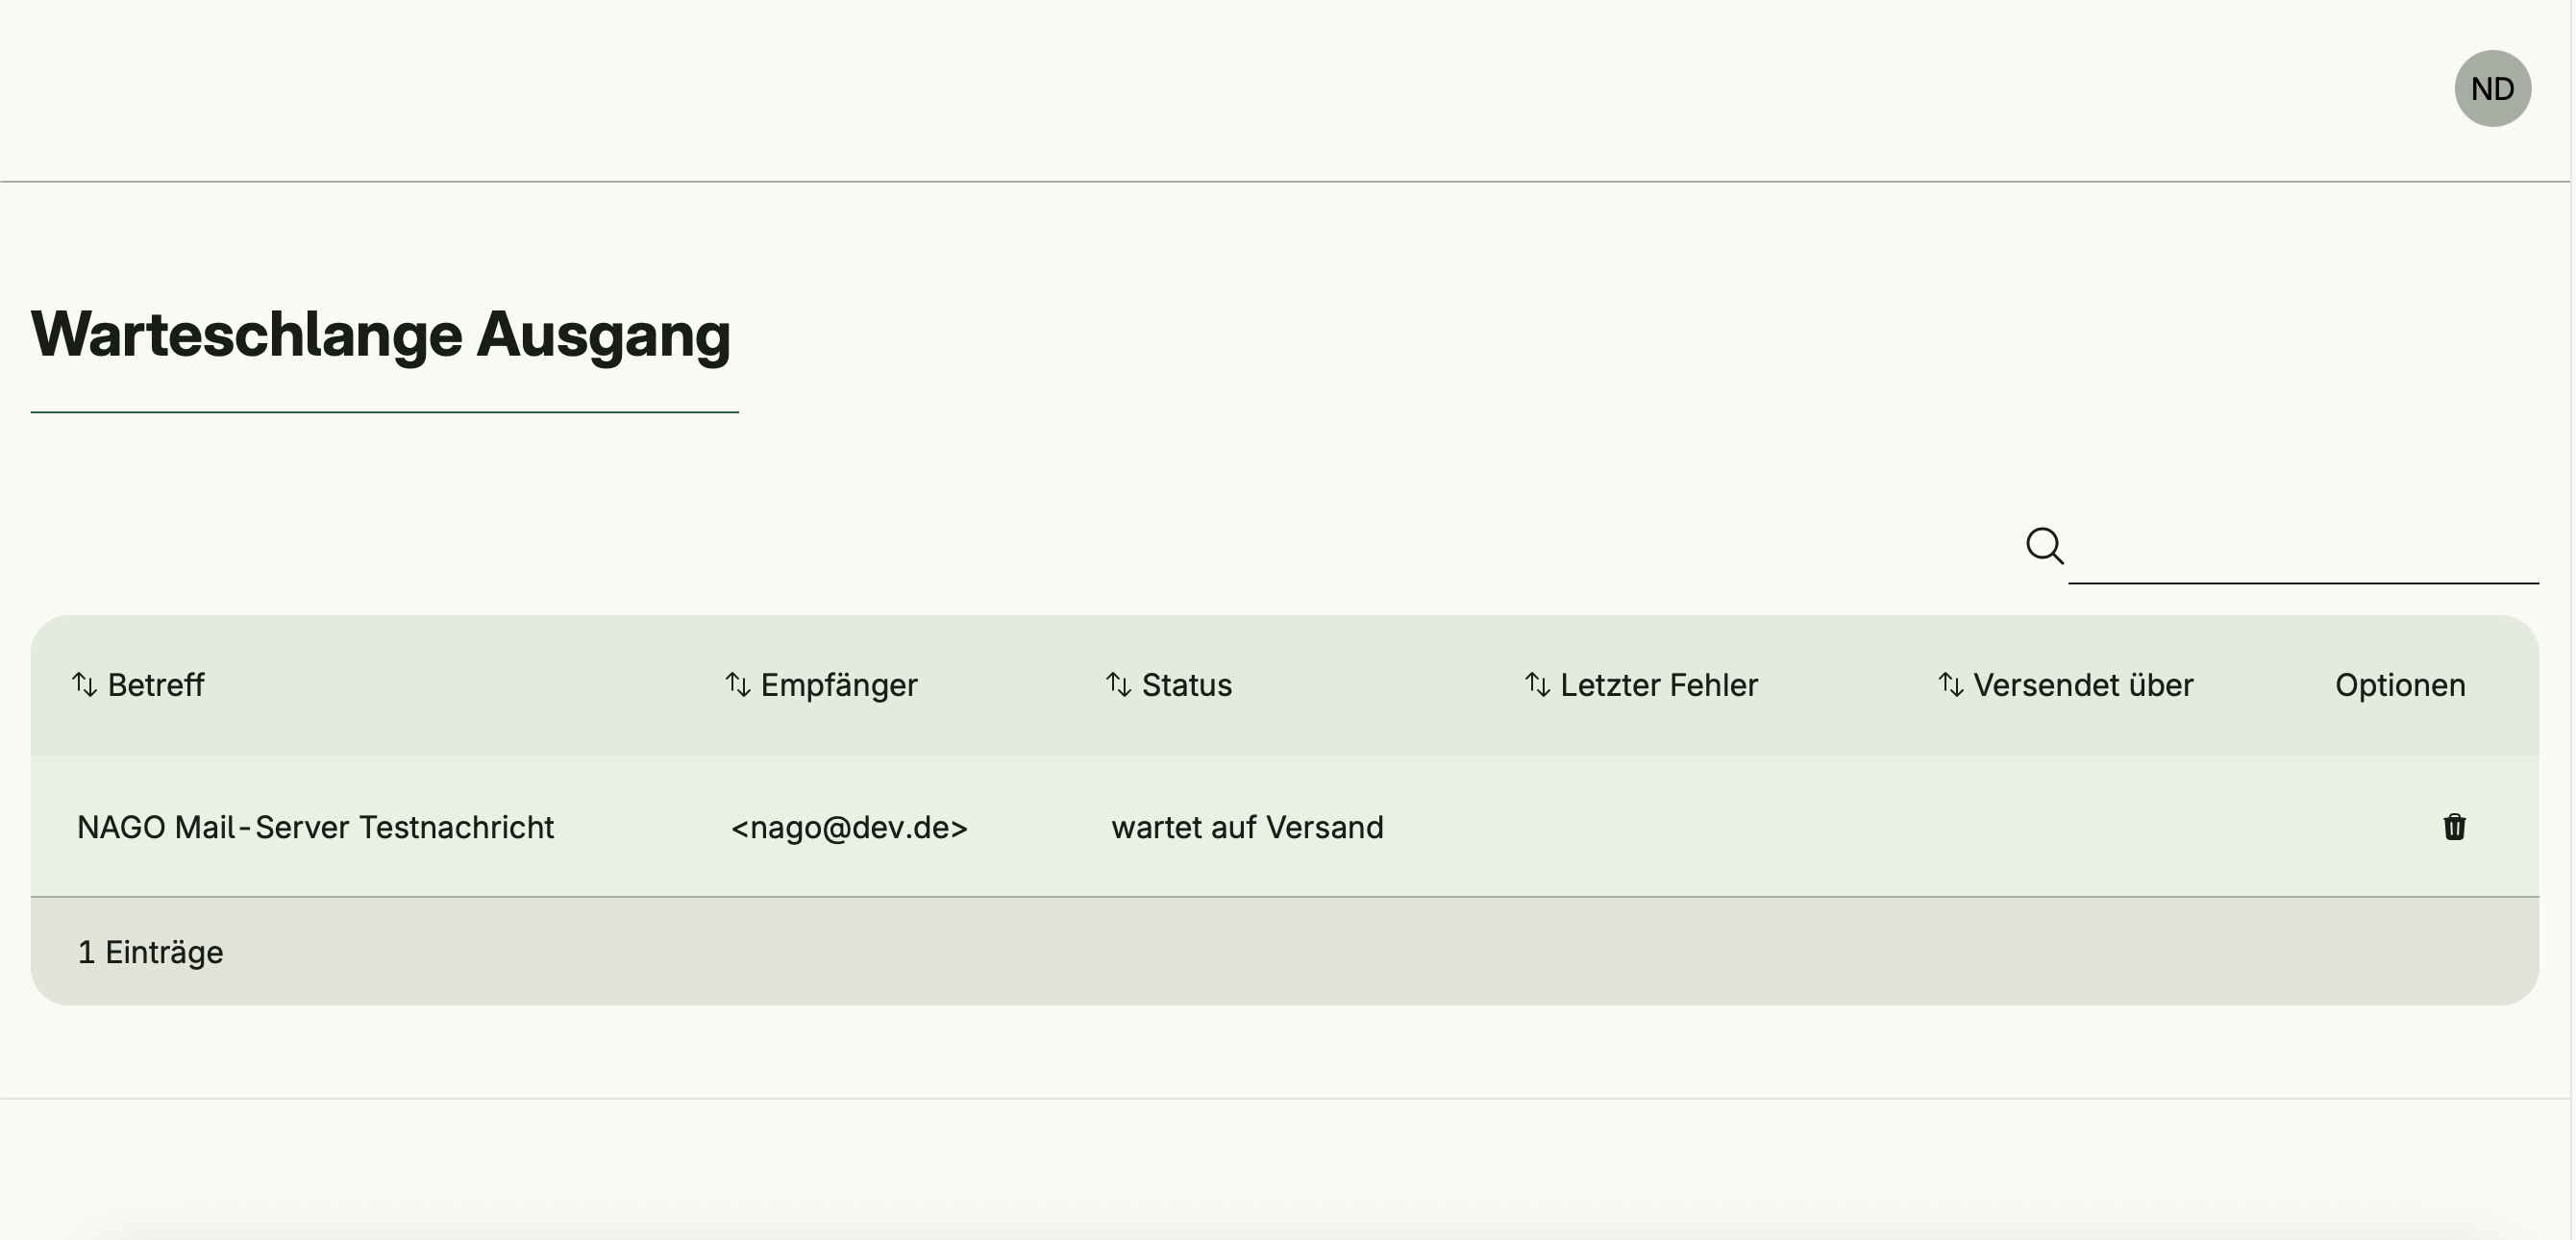Sort table by the Empfänger header label
Image resolution: width=2576 pixels, height=1240 pixels.
(839, 685)
